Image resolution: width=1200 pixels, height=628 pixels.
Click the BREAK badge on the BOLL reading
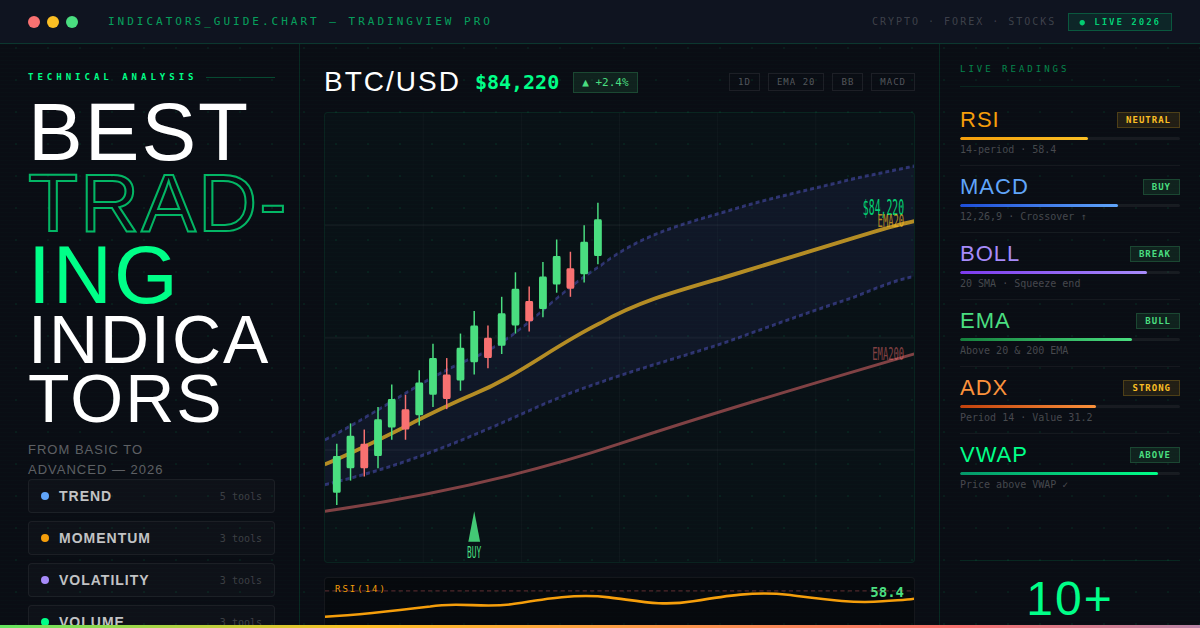click(1155, 254)
